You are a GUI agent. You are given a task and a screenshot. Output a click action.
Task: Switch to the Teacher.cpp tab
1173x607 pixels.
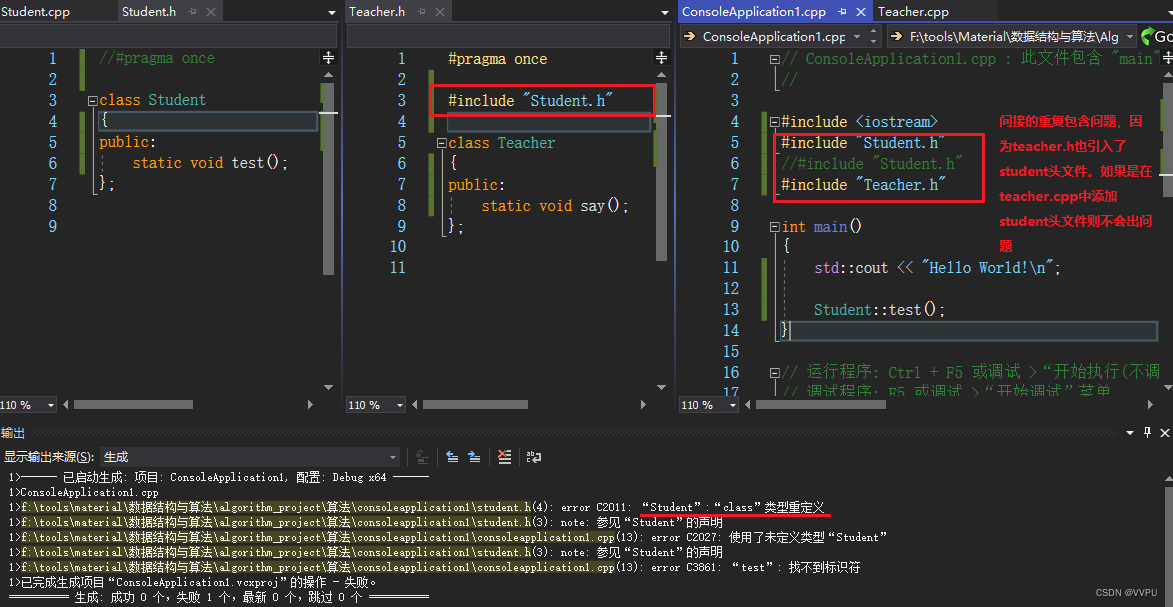pyautogui.click(x=913, y=11)
